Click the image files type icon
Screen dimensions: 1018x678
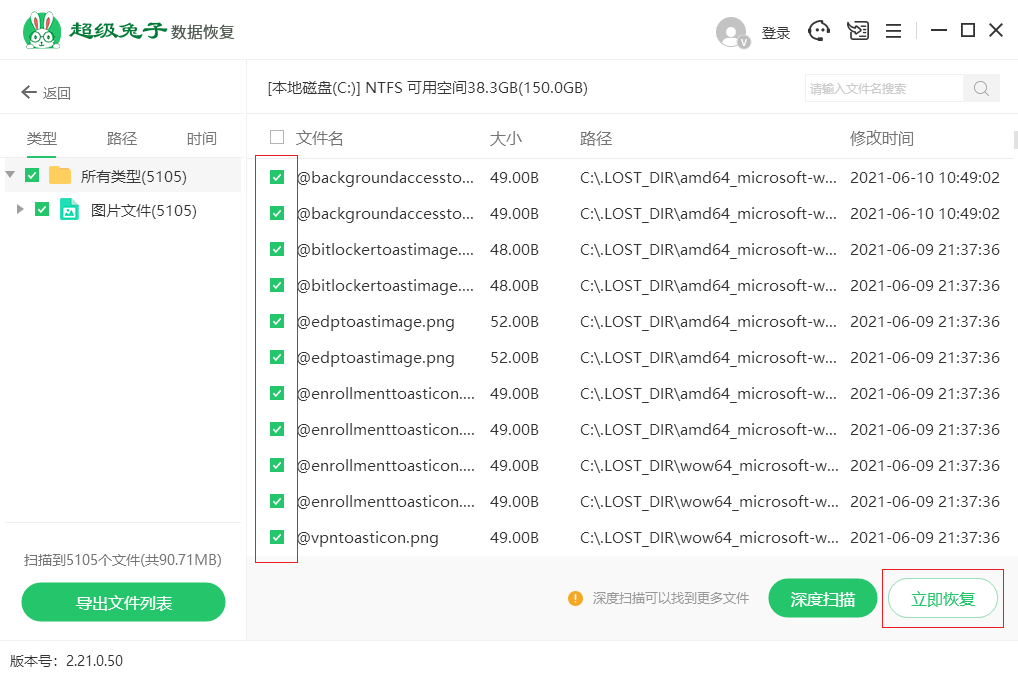69,210
